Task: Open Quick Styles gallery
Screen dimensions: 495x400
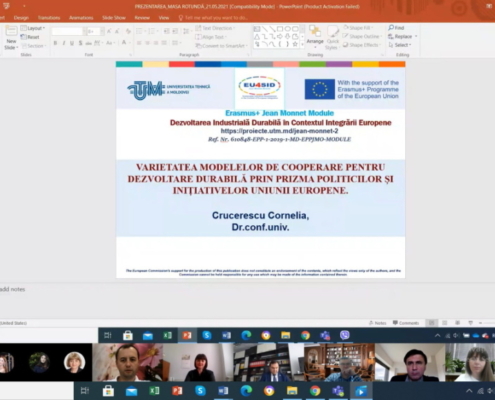Action: pyautogui.click(x=332, y=38)
